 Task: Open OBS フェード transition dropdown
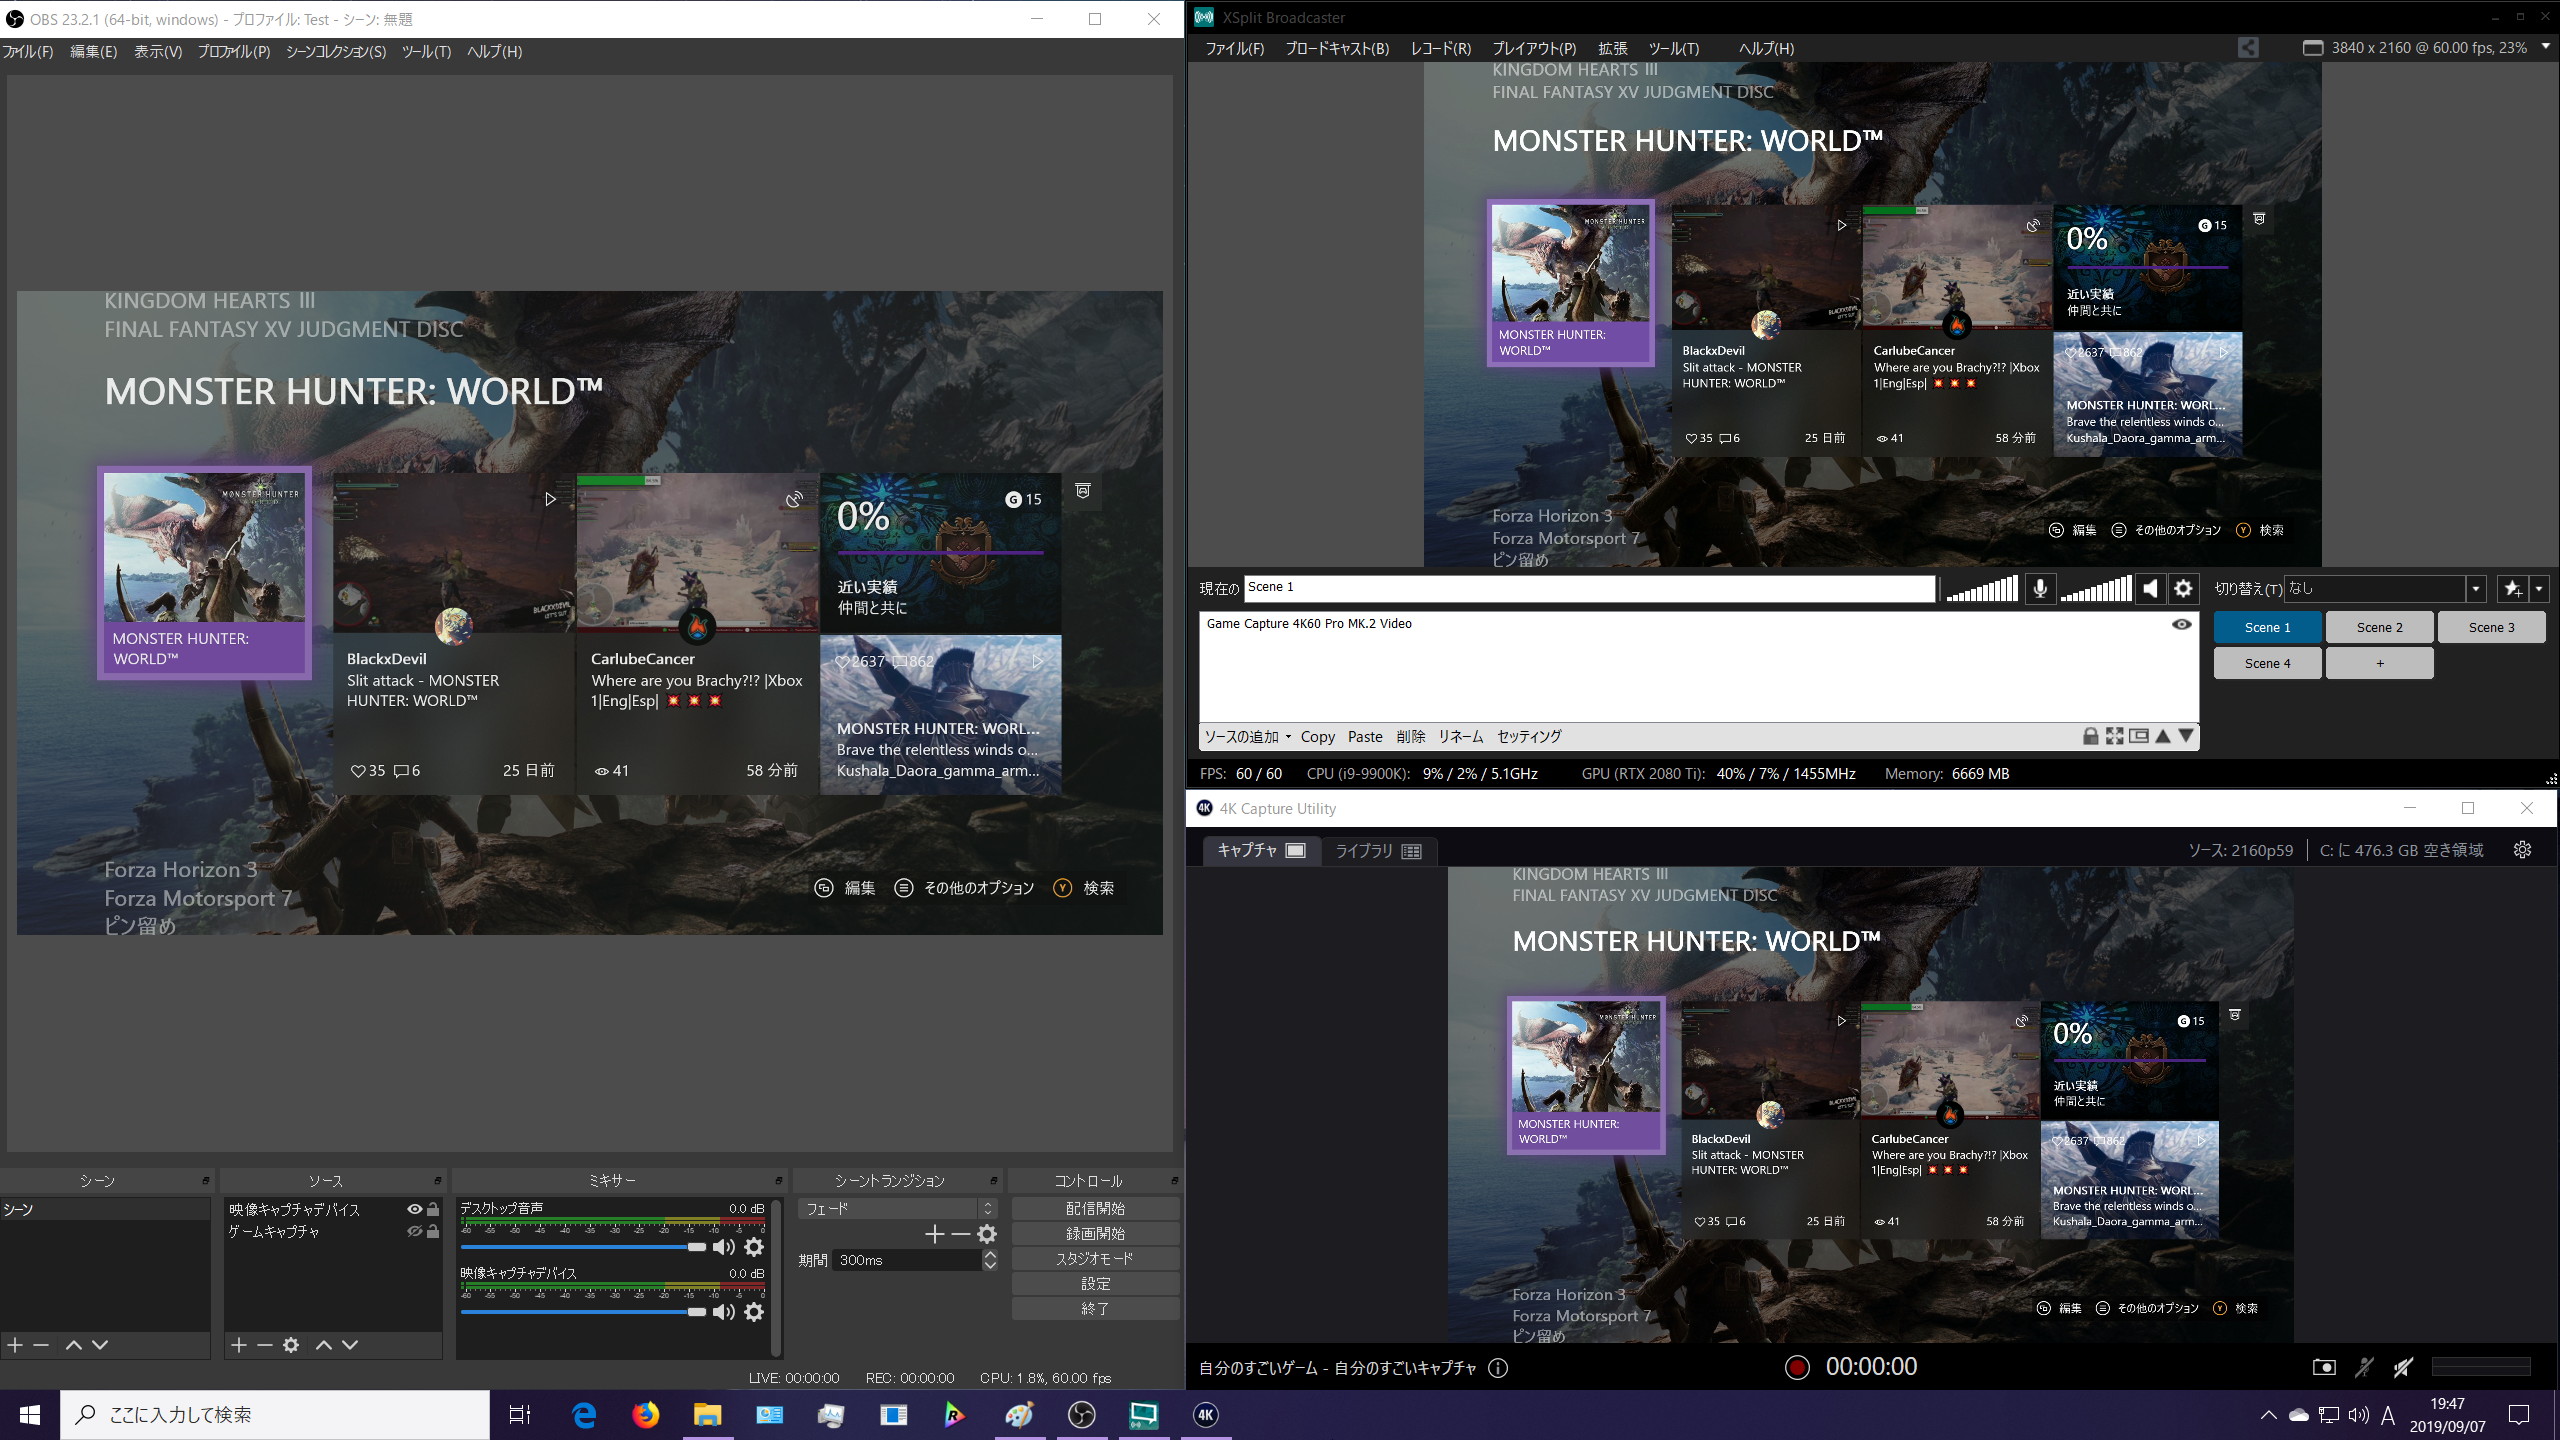tap(898, 1209)
